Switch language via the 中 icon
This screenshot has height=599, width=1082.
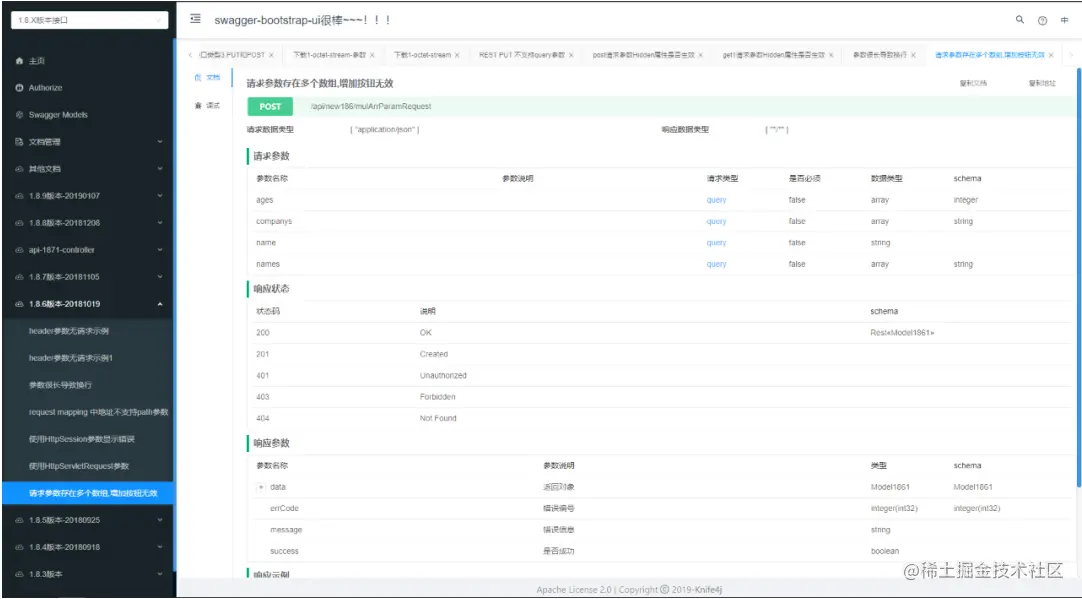[1064, 21]
